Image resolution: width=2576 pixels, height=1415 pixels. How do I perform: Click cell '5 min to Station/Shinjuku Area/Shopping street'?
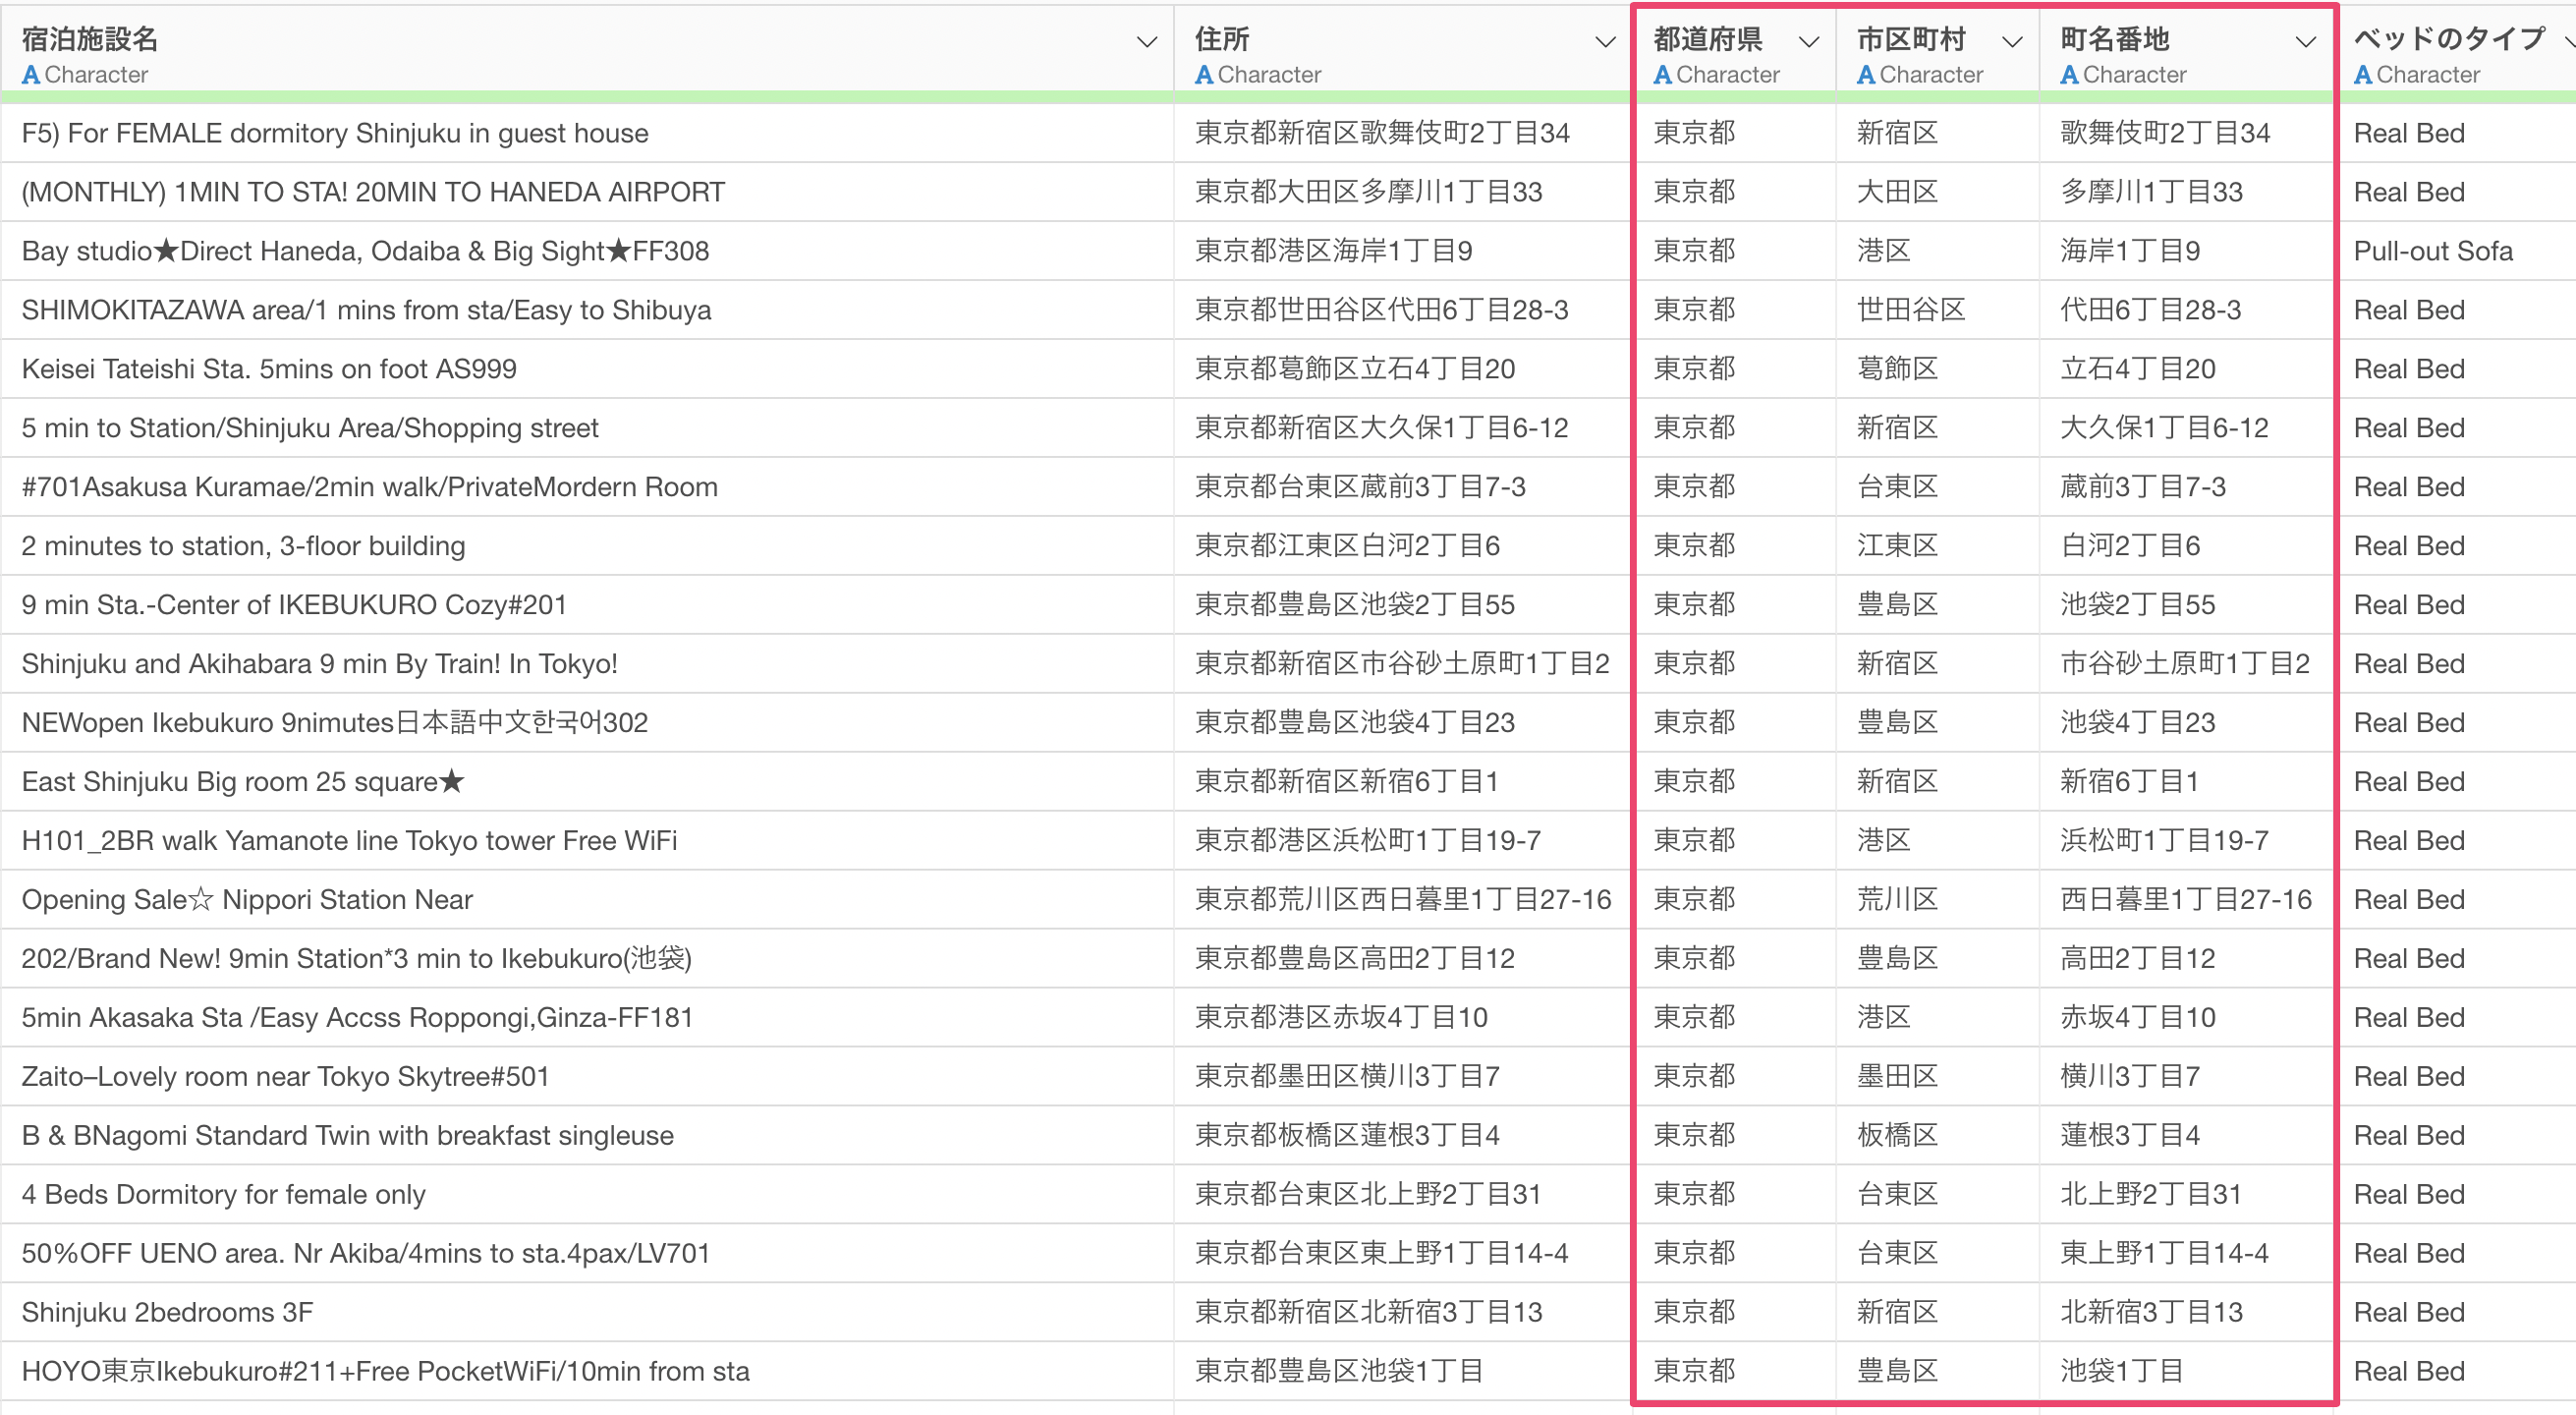click(587, 428)
